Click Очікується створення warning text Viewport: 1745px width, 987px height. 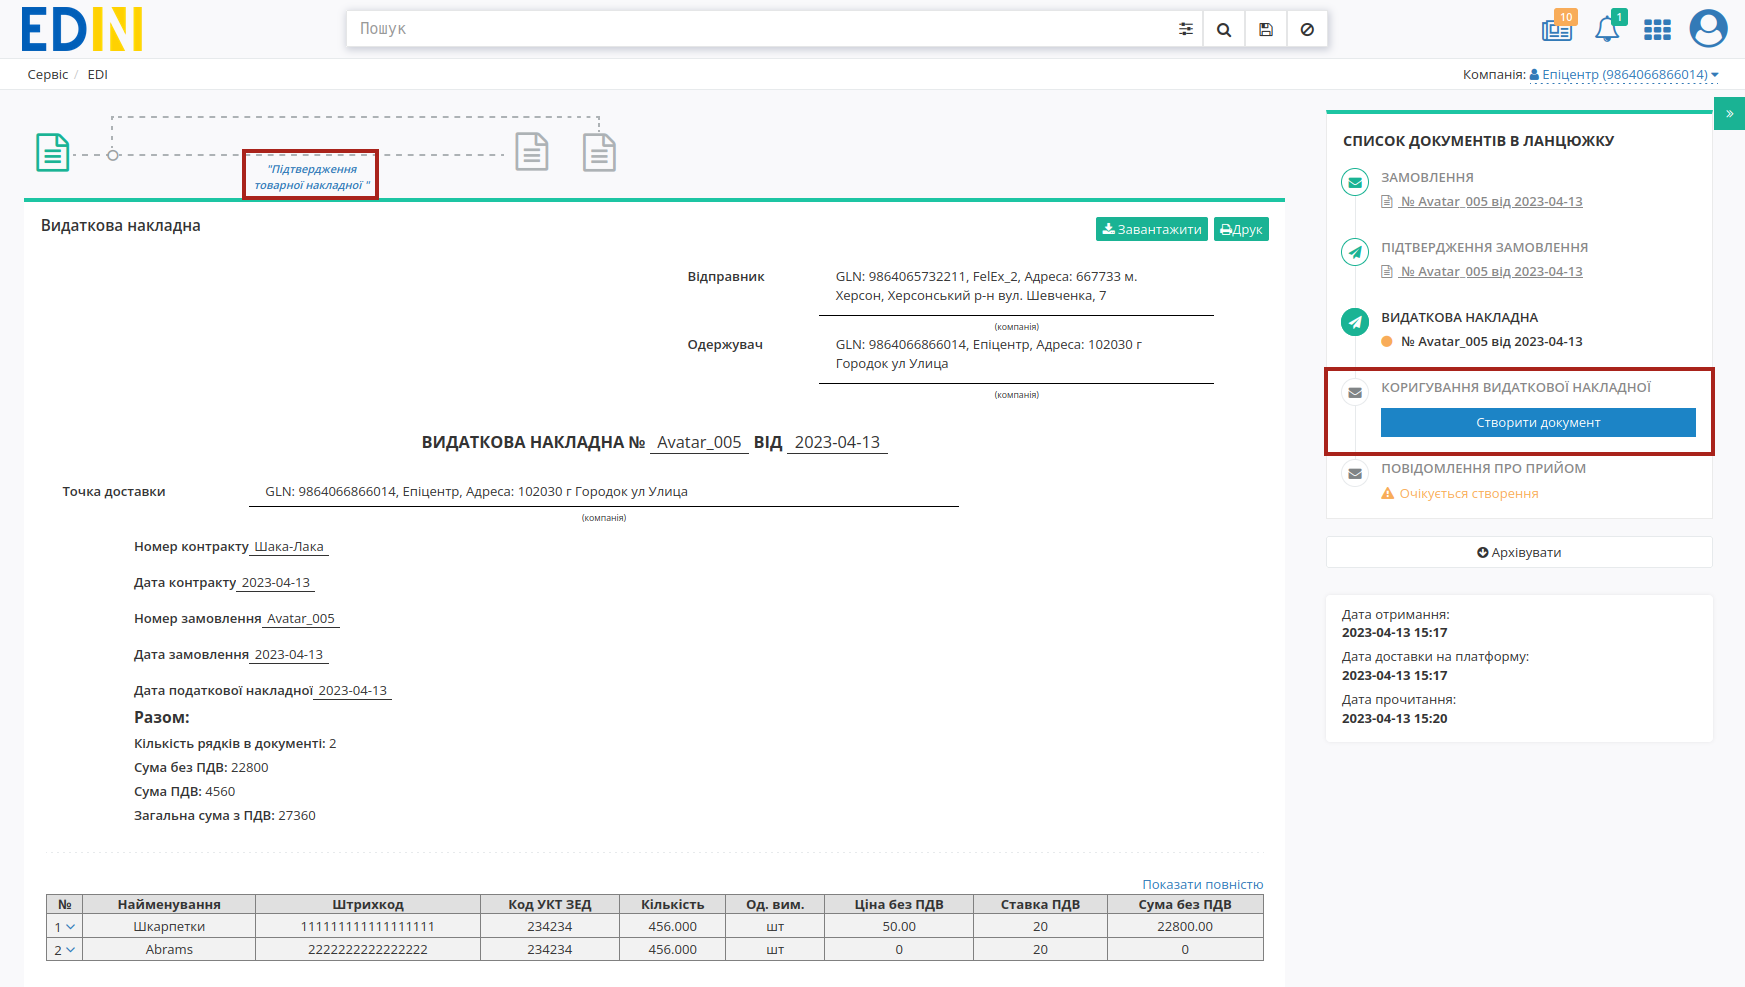(1468, 493)
